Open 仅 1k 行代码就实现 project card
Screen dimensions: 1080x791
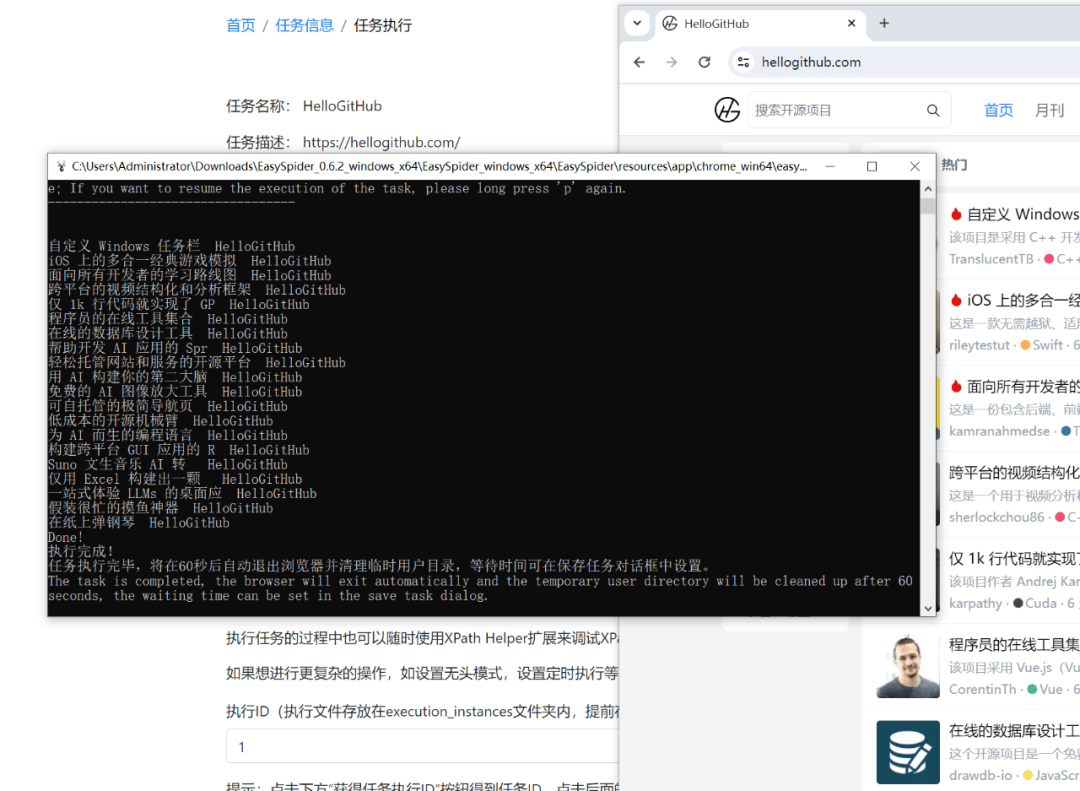[1009, 579]
